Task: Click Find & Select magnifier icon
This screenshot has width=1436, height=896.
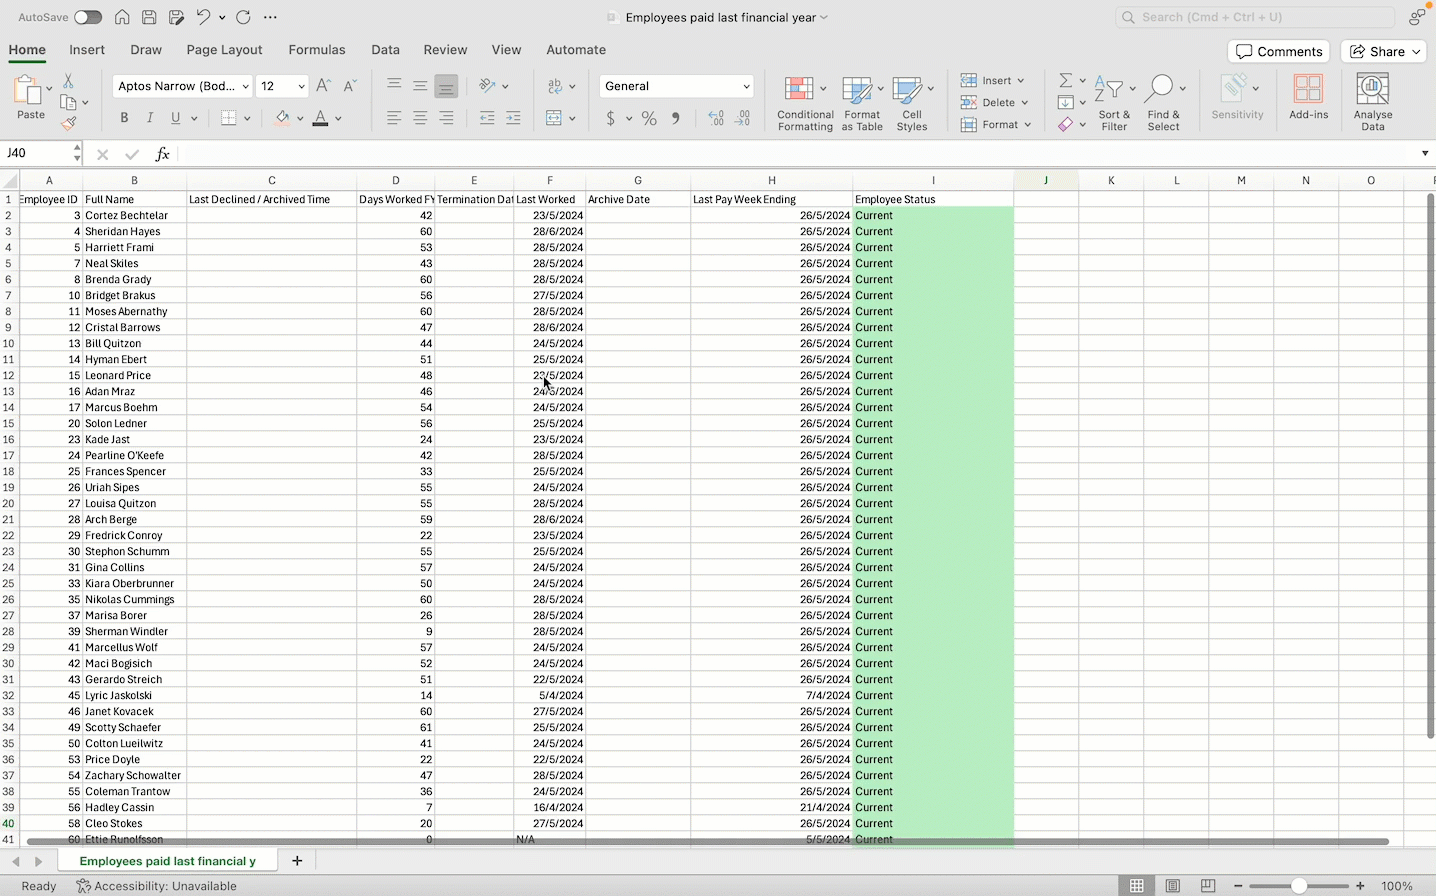Action: point(1162,90)
